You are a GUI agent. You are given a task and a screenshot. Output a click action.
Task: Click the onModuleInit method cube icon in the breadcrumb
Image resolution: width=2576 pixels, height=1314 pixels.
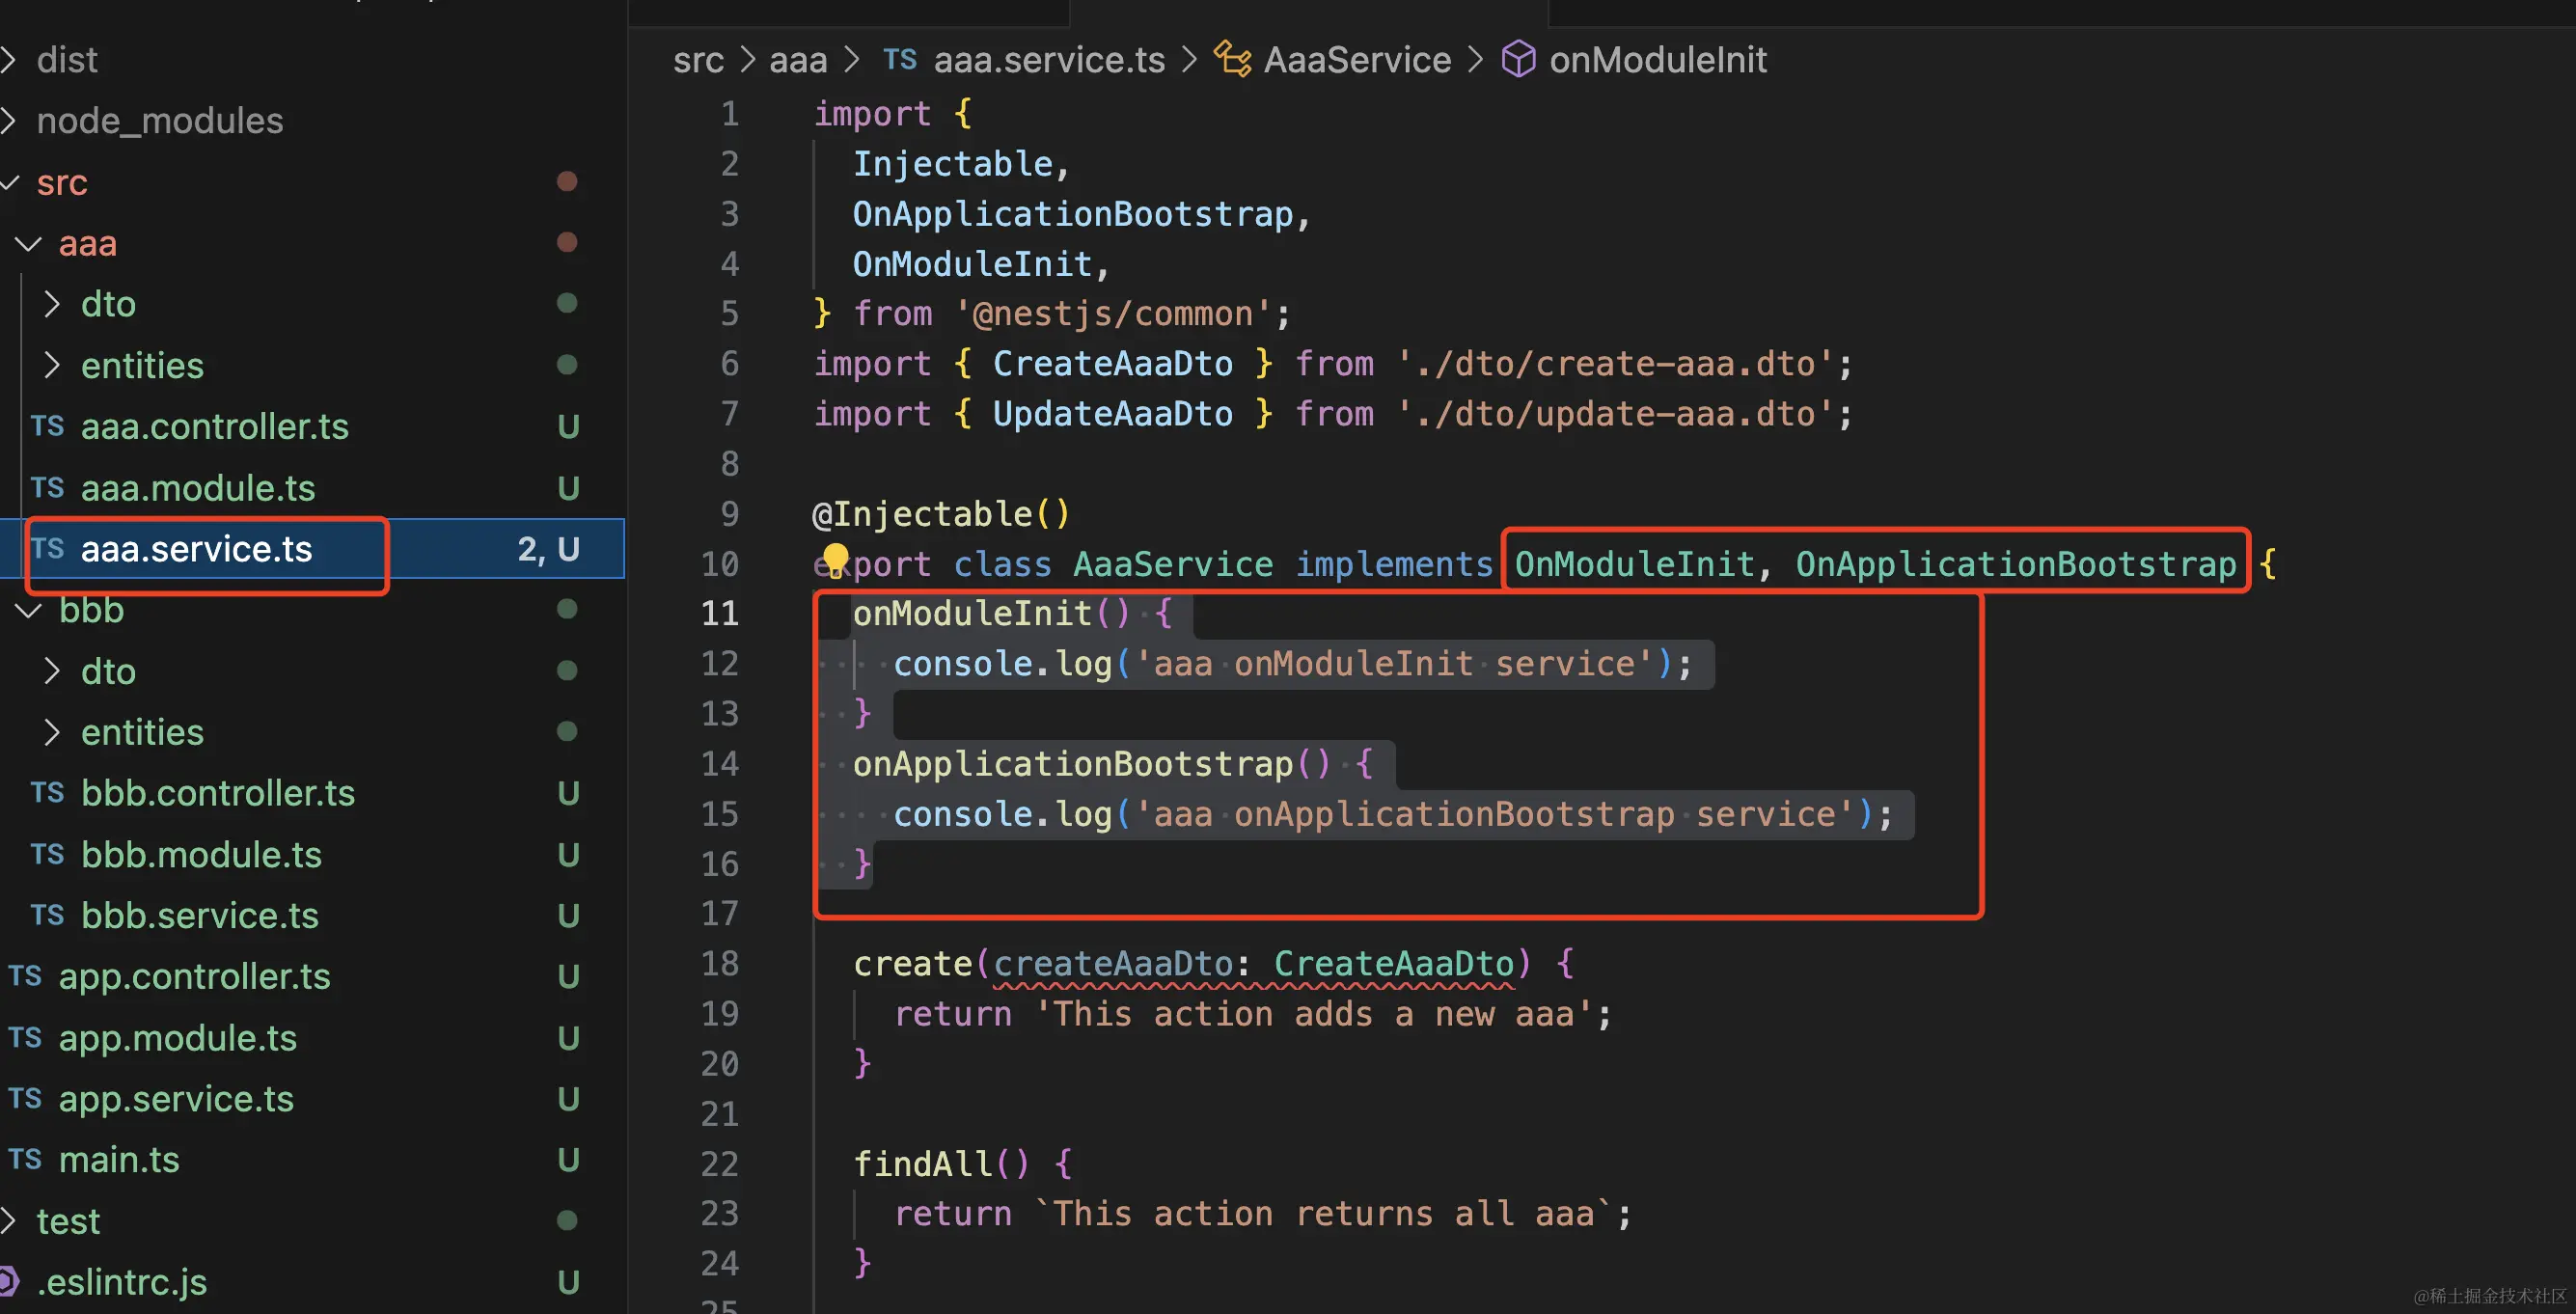tap(1518, 59)
